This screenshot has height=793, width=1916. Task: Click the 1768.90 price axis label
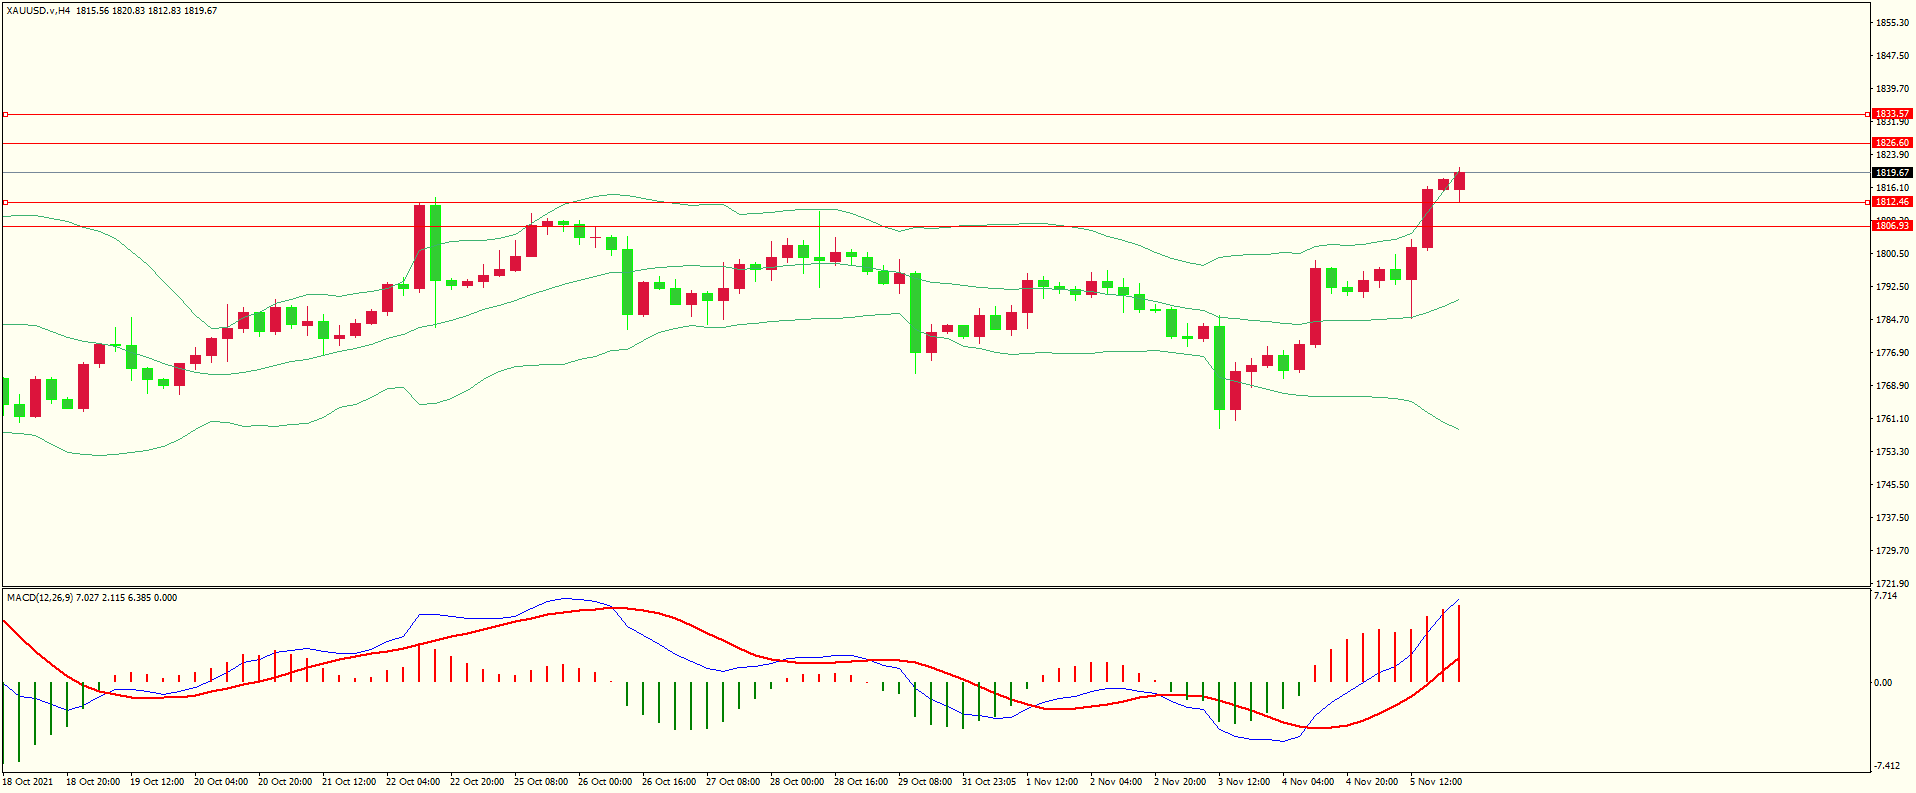point(1892,386)
